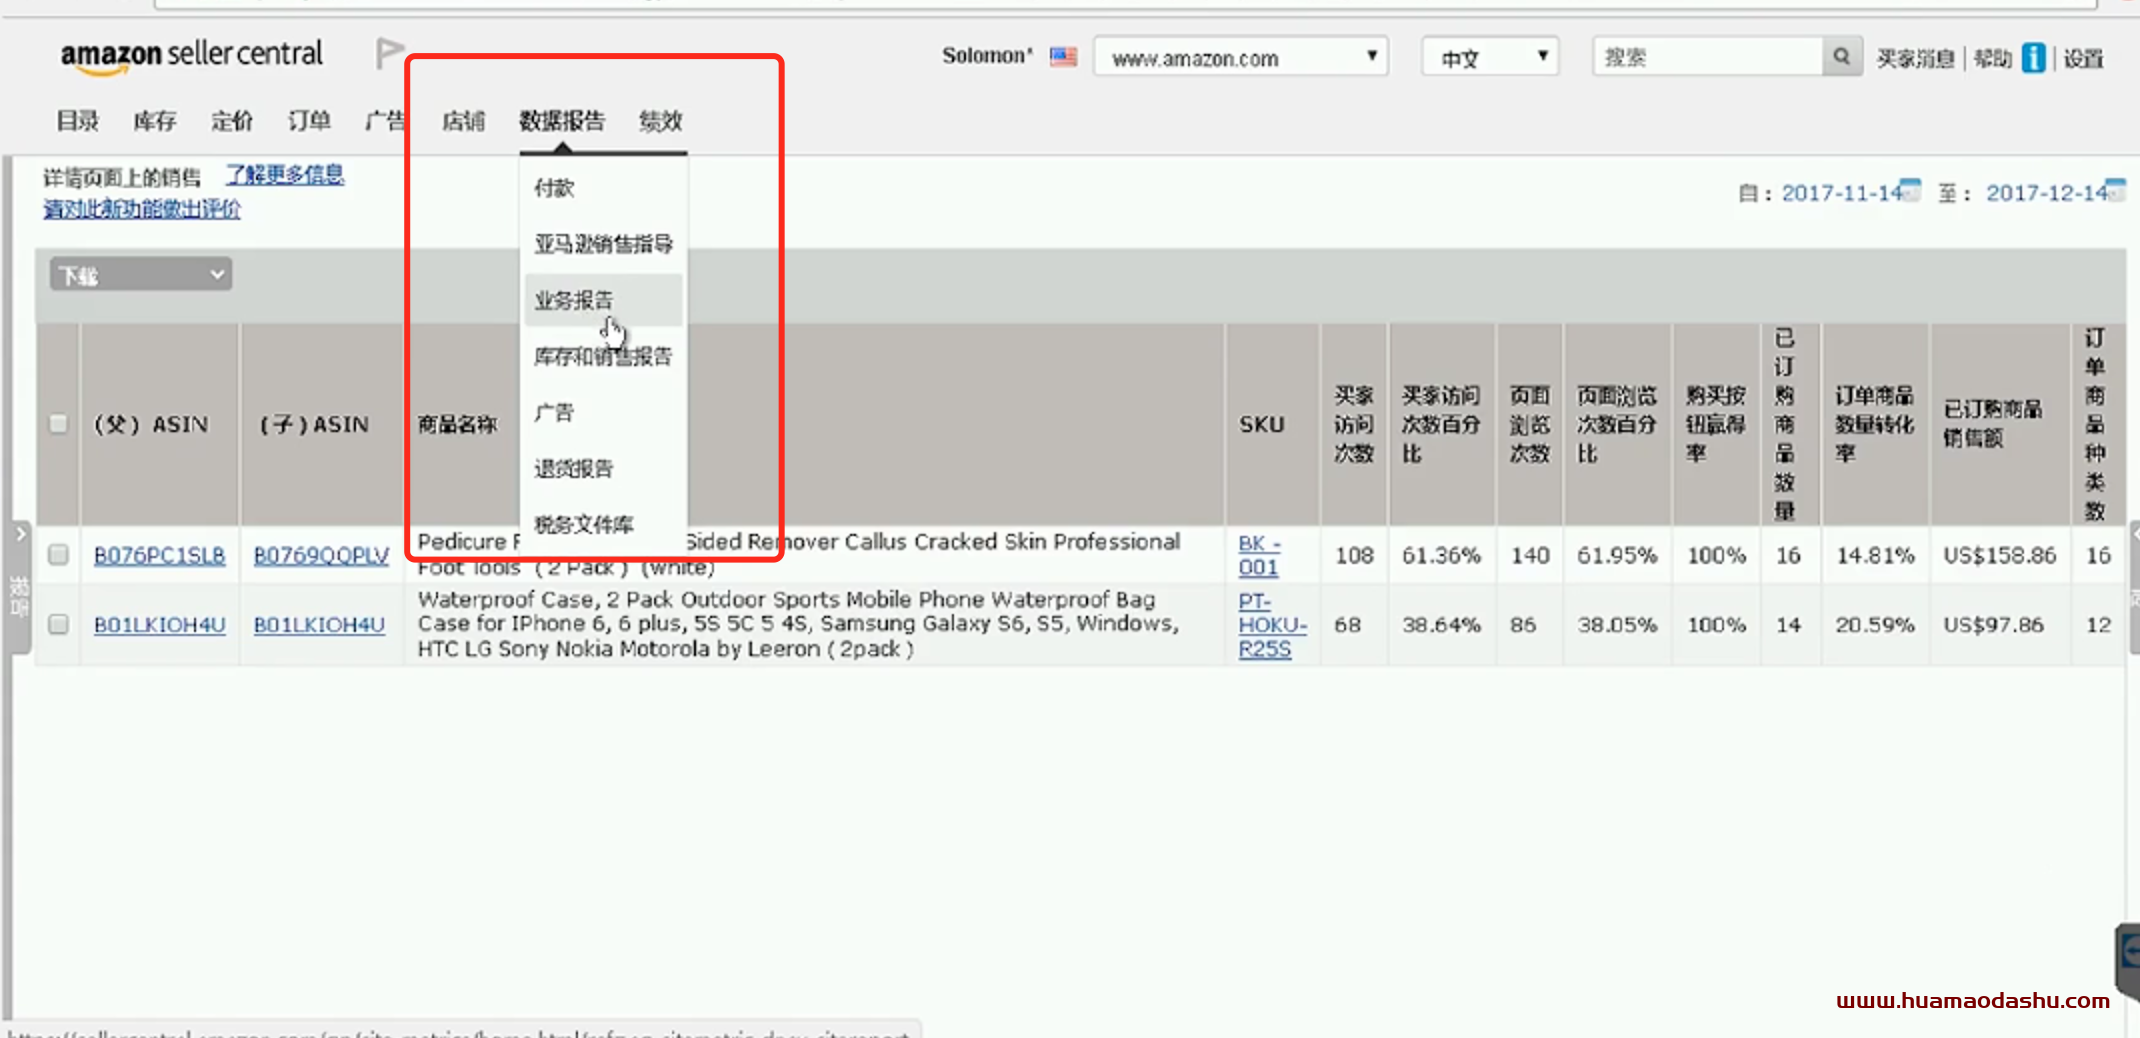Open the parent ASIN link B076PC1SLB

point(160,555)
